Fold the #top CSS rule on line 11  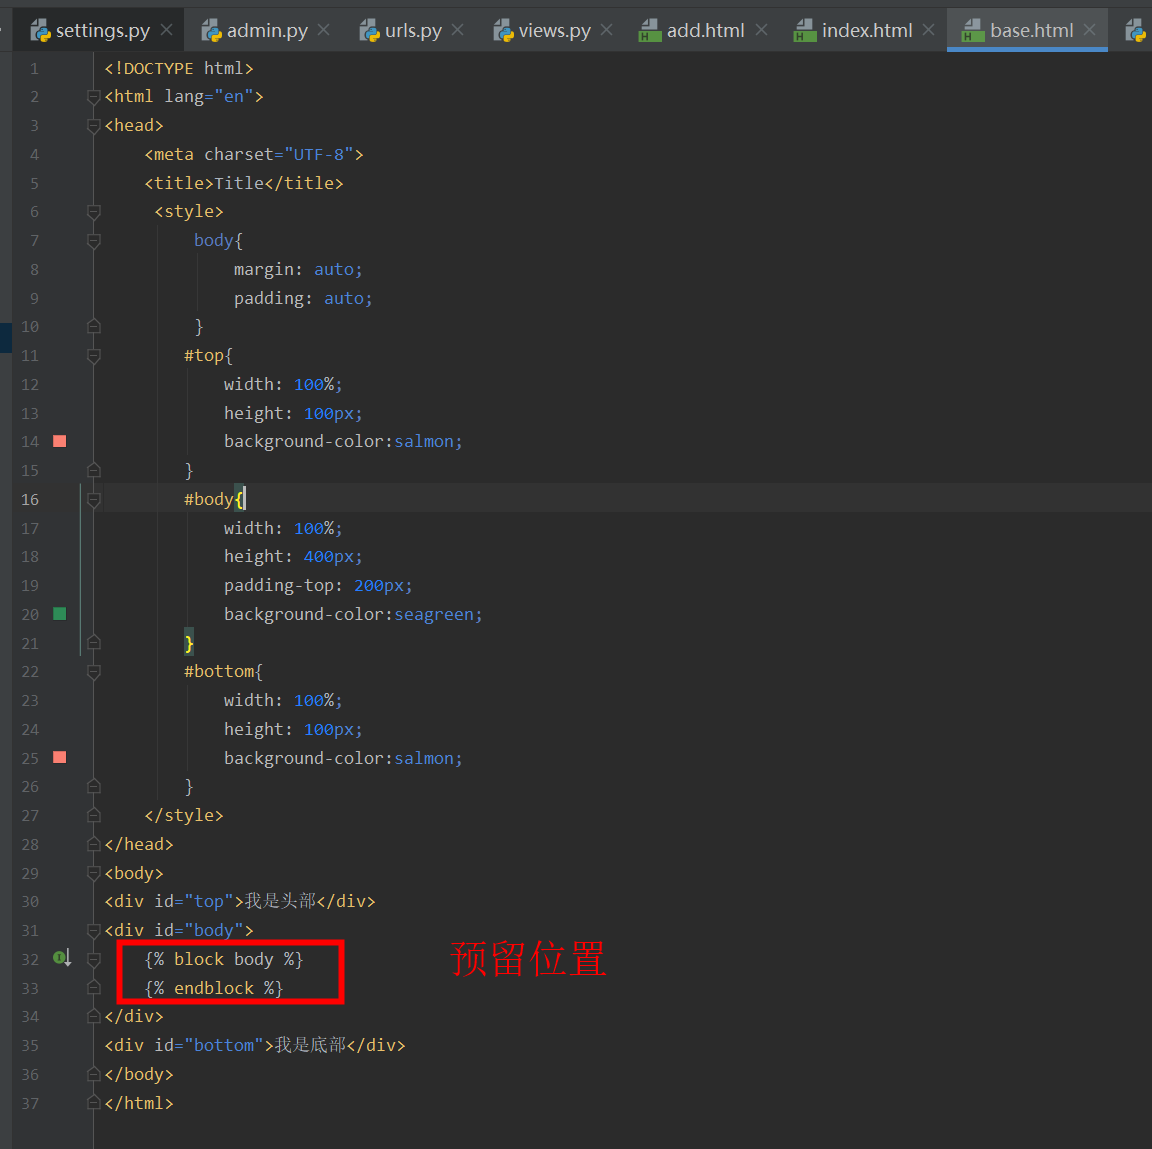coord(93,356)
